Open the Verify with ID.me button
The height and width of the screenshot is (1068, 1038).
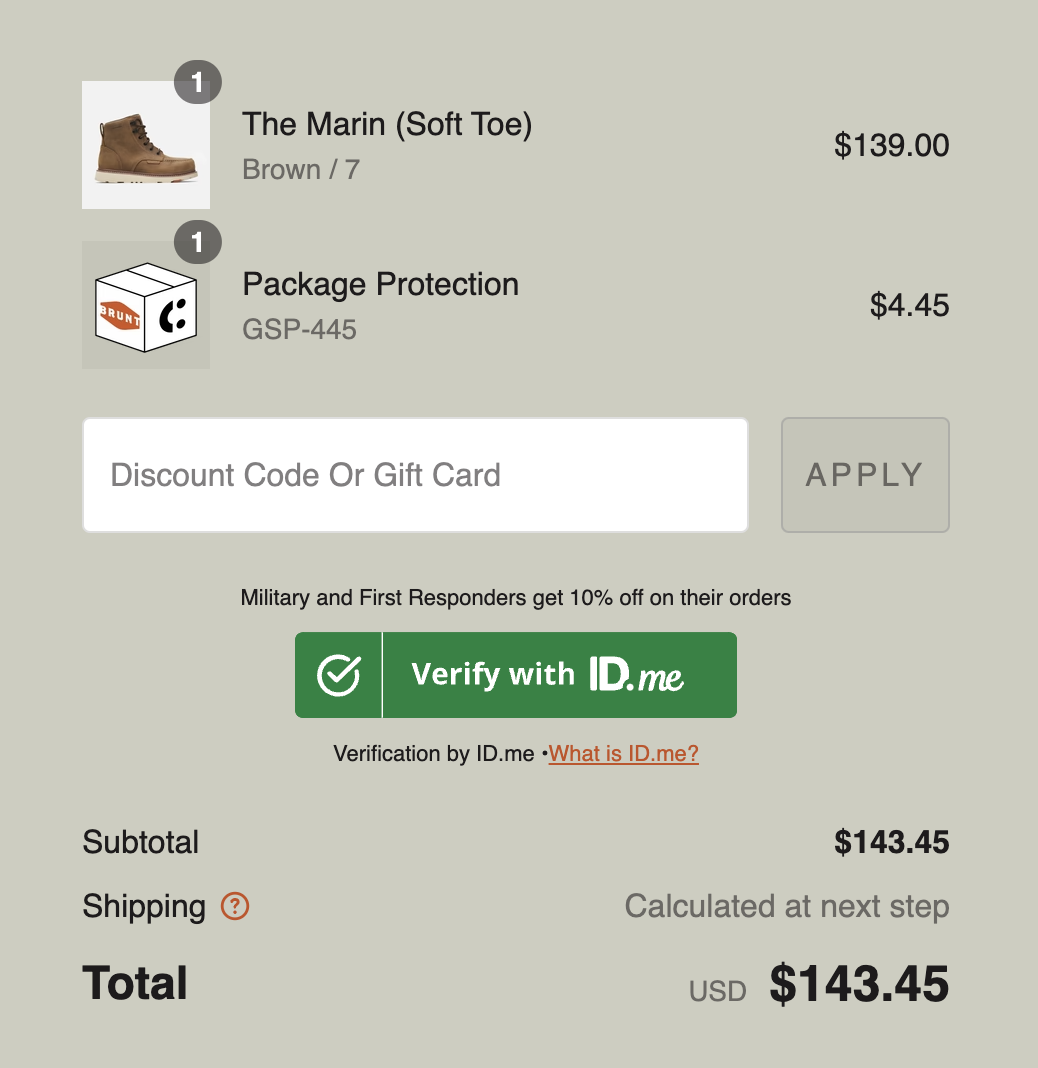(516, 674)
